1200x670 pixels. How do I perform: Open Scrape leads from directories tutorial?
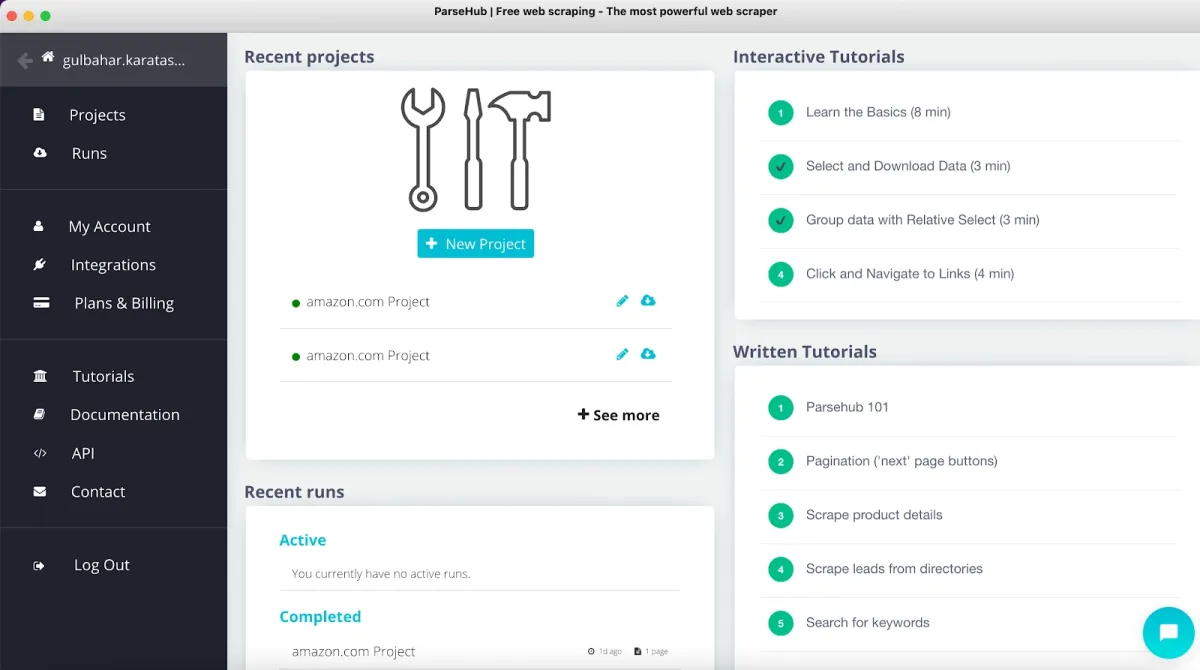point(894,569)
